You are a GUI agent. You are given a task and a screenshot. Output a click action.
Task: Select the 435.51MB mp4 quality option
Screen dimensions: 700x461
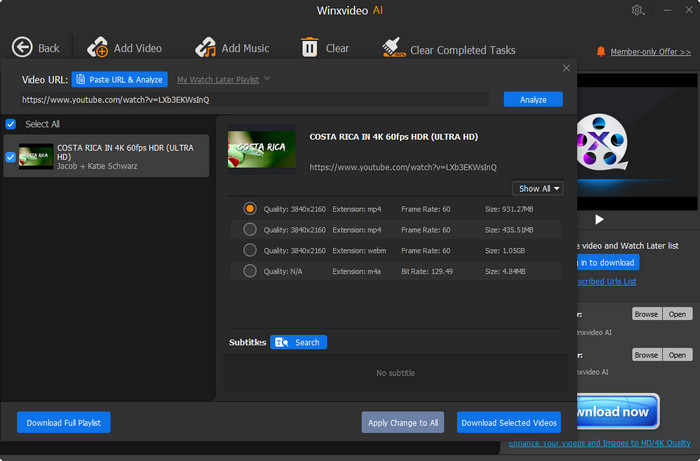pos(250,229)
